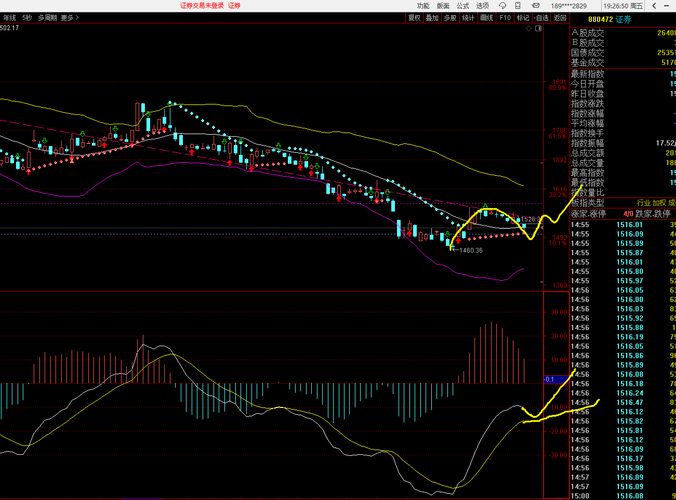The width and height of the screenshot is (676, 500).
Task: Select the 年线 yearly period
Action: click(9, 17)
